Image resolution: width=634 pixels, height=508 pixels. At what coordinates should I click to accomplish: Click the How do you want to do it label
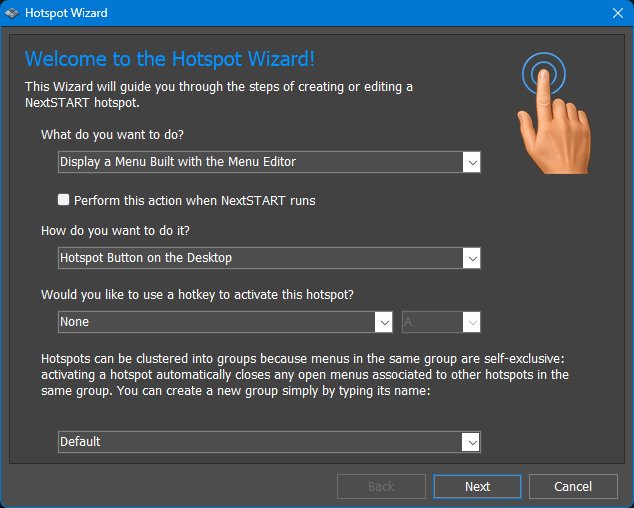[115, 231]
